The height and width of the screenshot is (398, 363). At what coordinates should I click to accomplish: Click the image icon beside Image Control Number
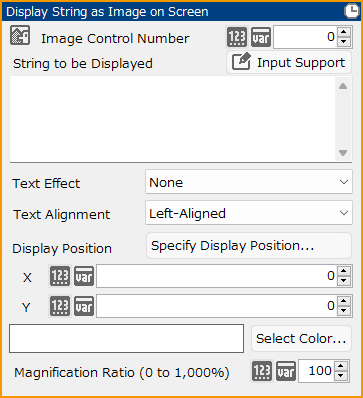pyautogui.click(x=20, y=35)
